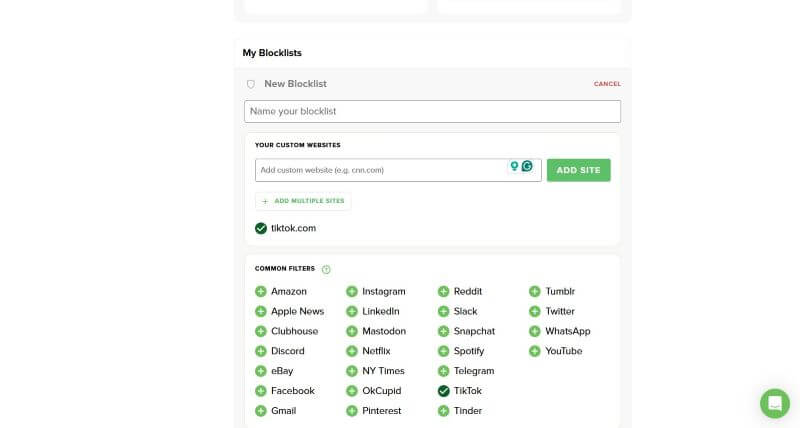The height and width of the screenshot is (428, 800).
Task: Add Instagram filter plus icon
Action: point(352,291)
